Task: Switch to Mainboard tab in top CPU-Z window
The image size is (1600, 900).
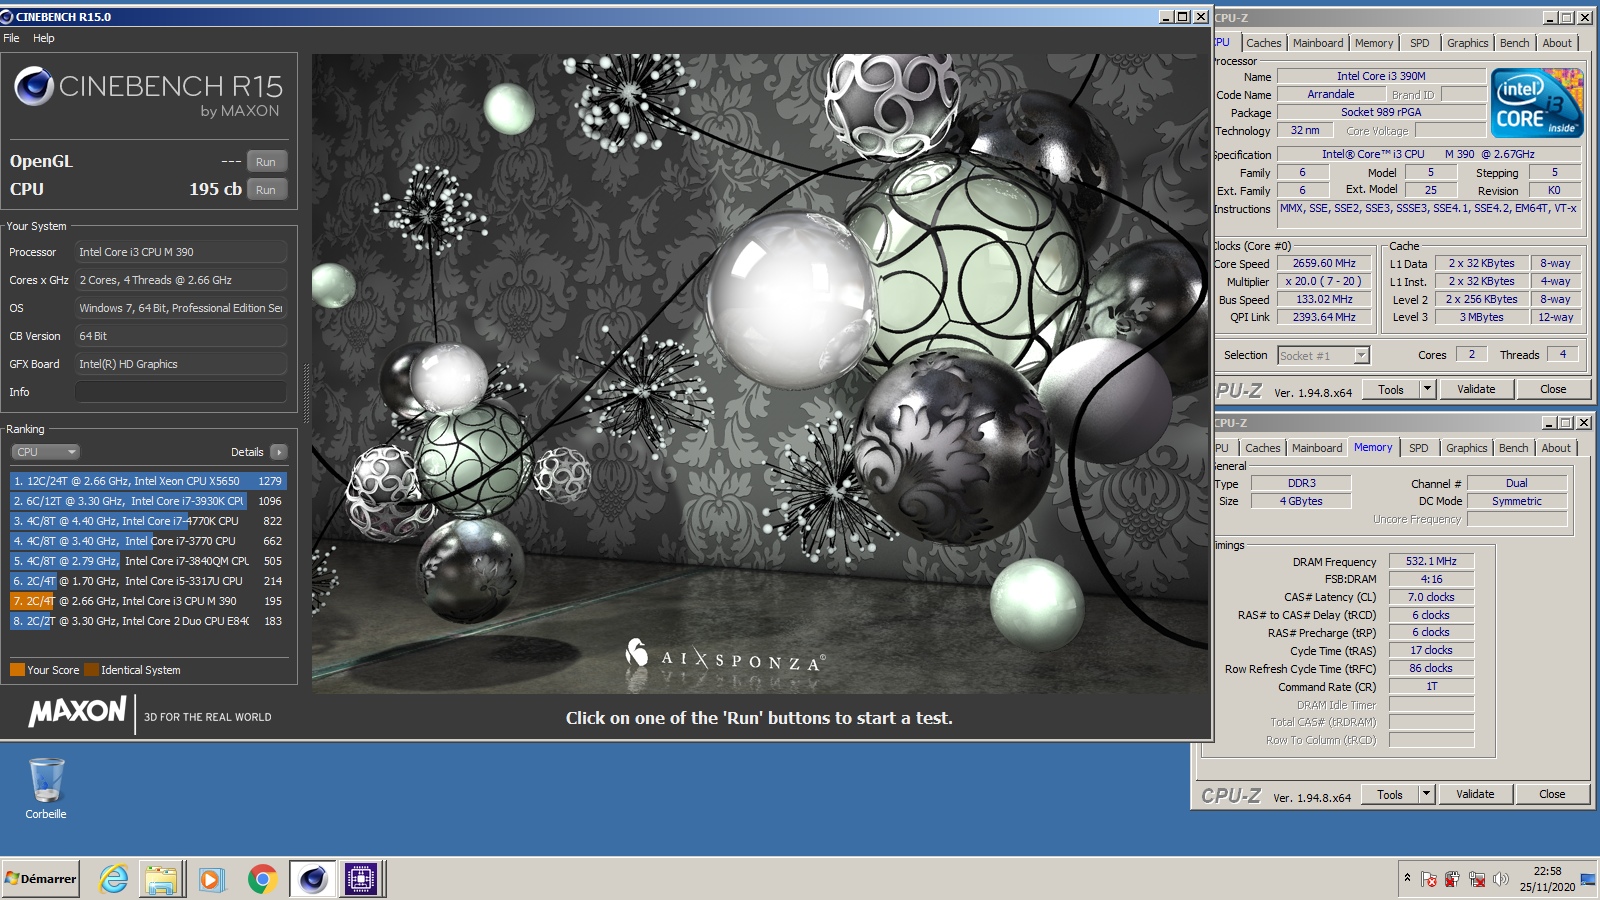Action: click(x=1318, y=43)
